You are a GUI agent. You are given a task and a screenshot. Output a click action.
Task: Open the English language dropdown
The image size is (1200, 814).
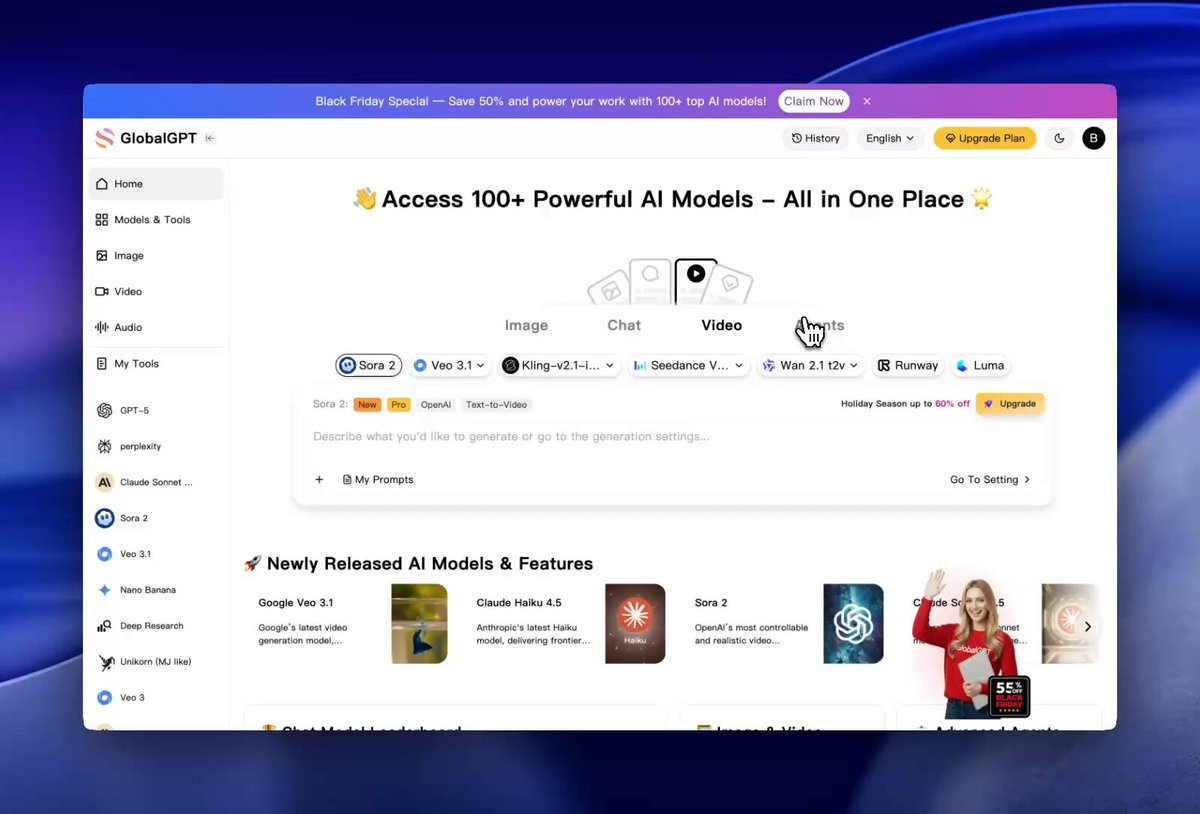tap(890, 138)
